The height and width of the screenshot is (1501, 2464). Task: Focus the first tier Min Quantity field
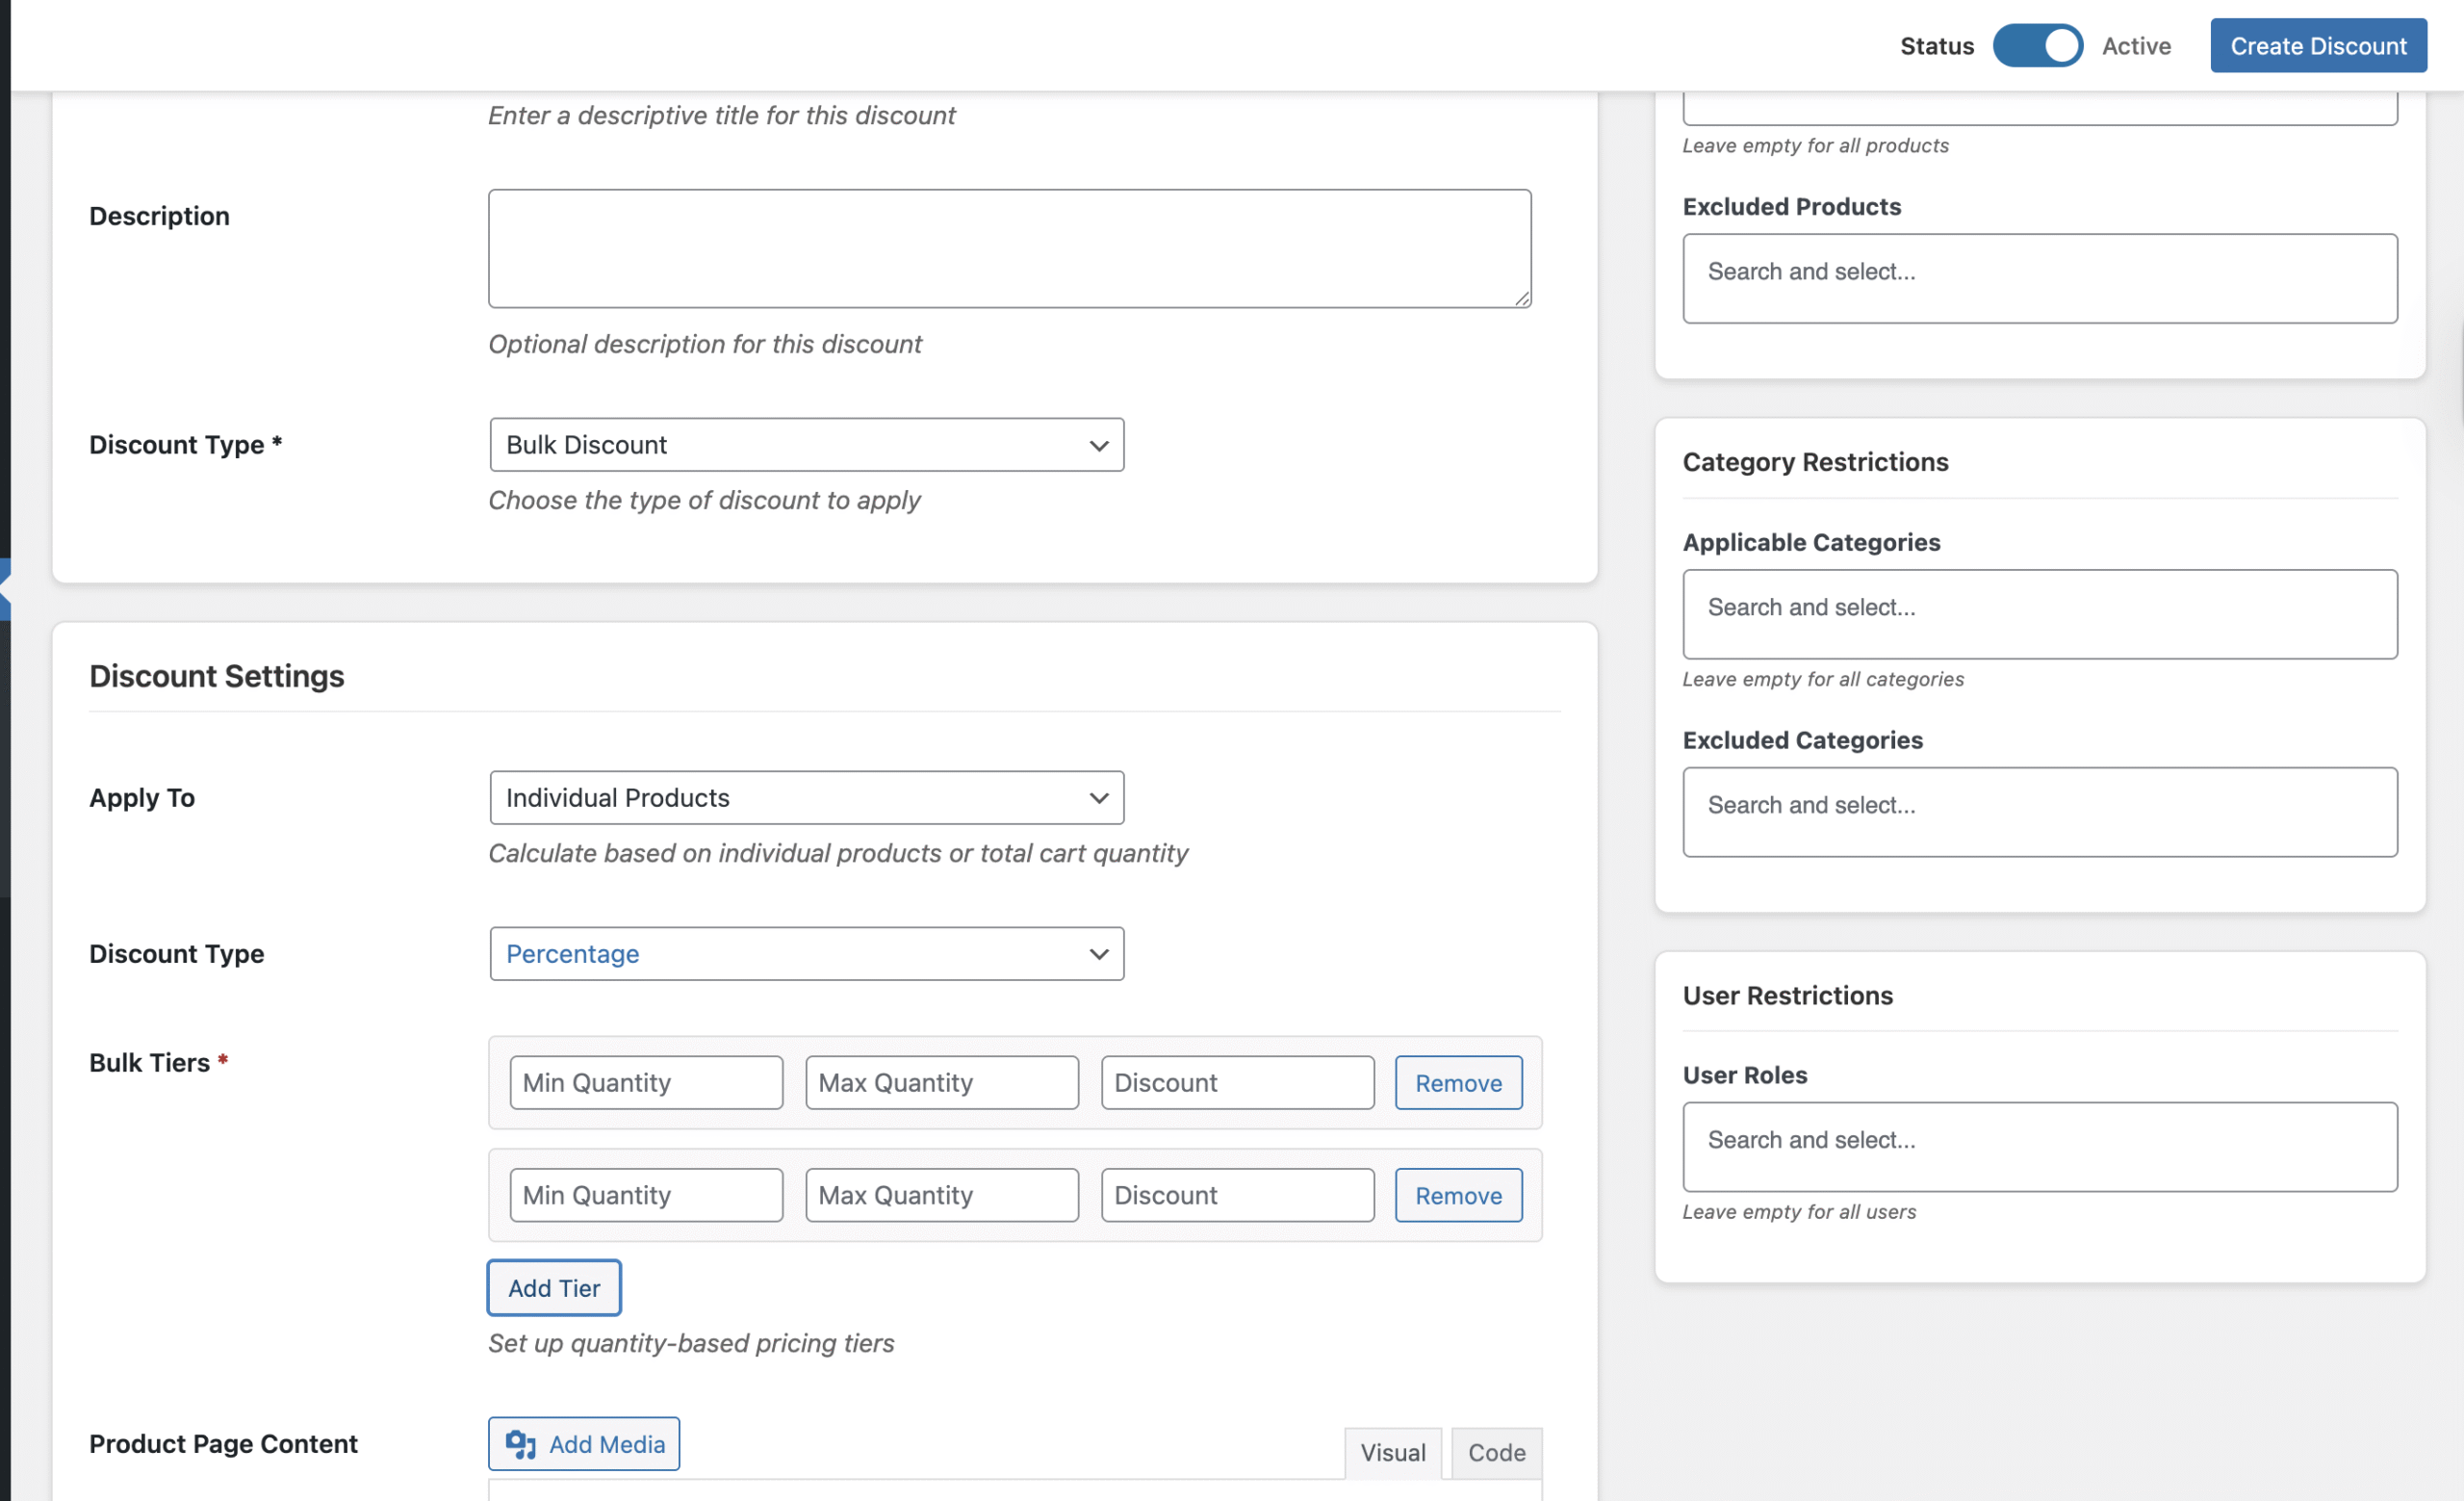pyautogui.click(x=646, y=1083)
